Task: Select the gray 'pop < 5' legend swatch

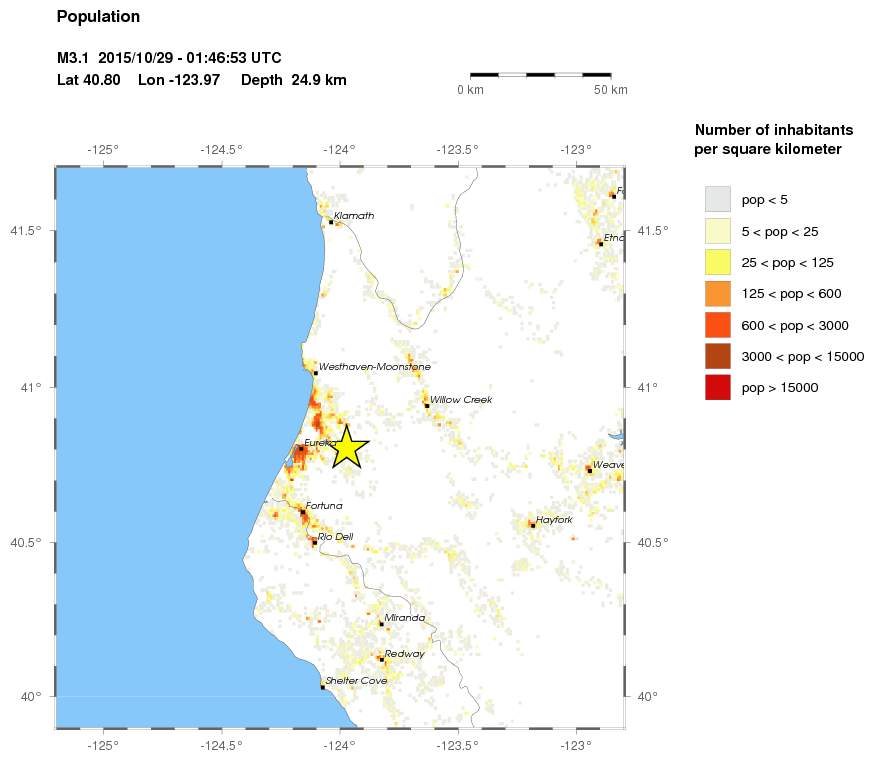Action: (718, 200)
